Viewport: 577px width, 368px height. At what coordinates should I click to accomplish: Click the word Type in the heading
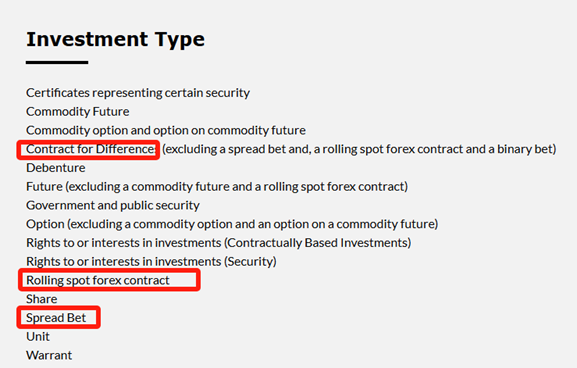[x=180, y=40]
